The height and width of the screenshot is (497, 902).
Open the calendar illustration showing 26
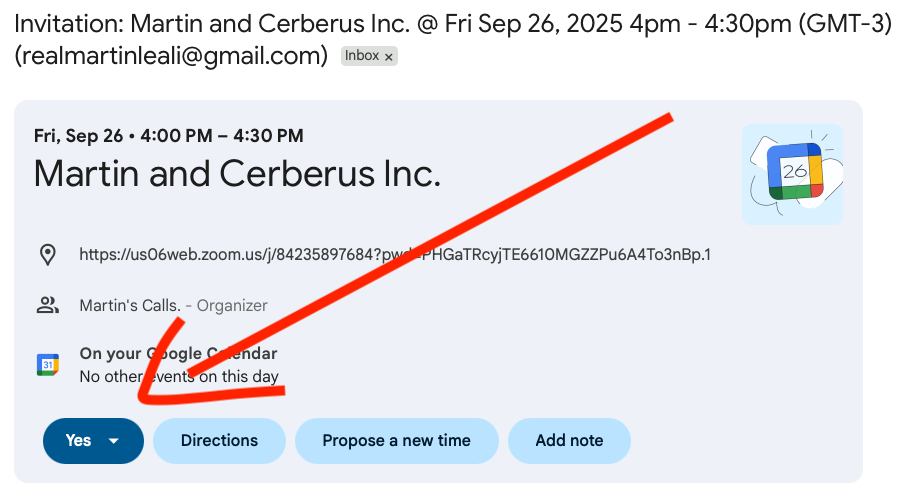coord(793,174)
